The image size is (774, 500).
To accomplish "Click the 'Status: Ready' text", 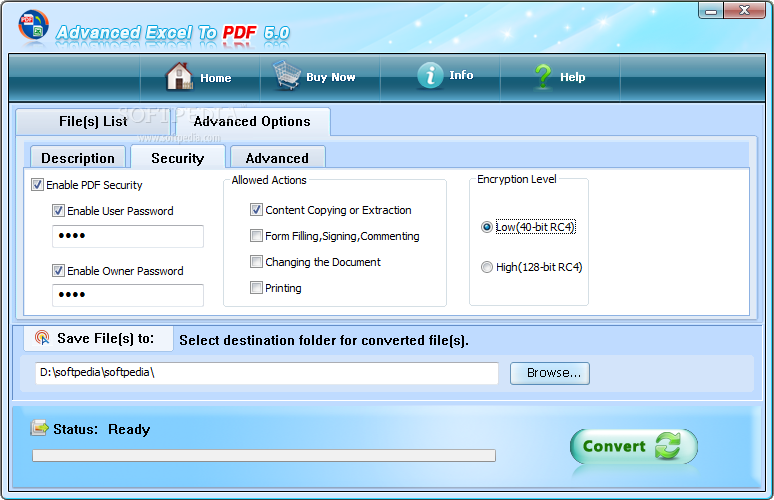I will click(102, 429).
